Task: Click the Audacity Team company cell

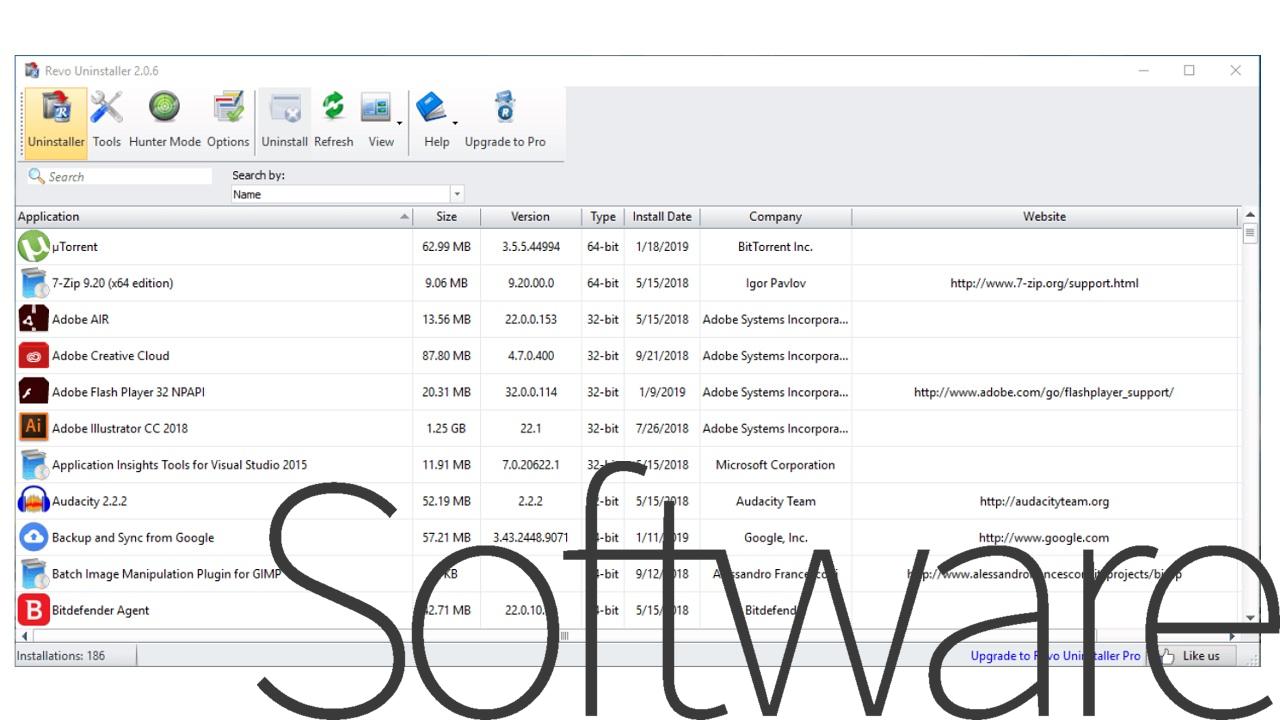Action: (x=776, y=501)
